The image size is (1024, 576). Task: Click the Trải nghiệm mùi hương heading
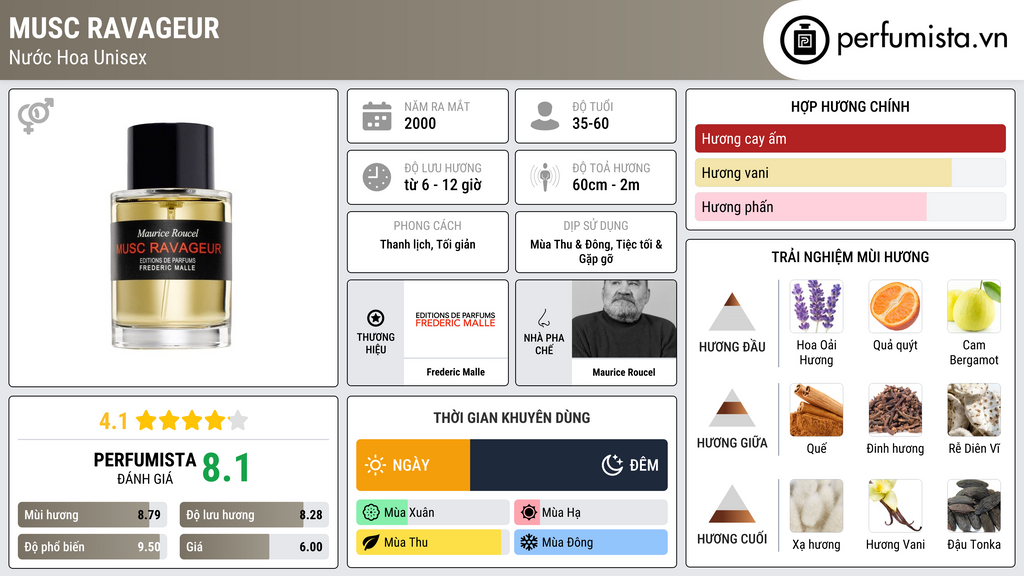coord(850,257)
